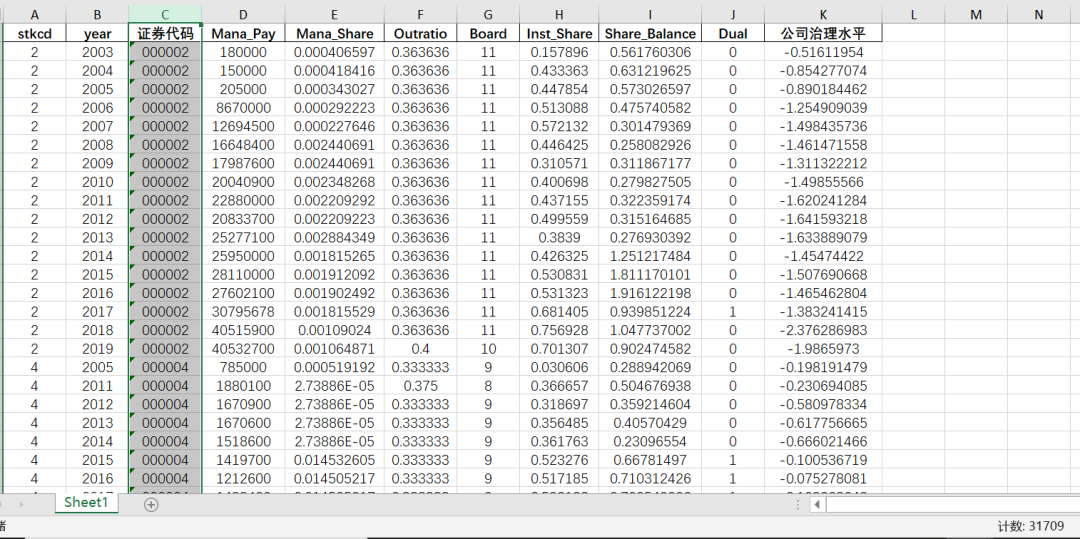The width and height of the screenshot is (1080, 539).
Task: Select the year cell 2003
Action: (97, 52)
